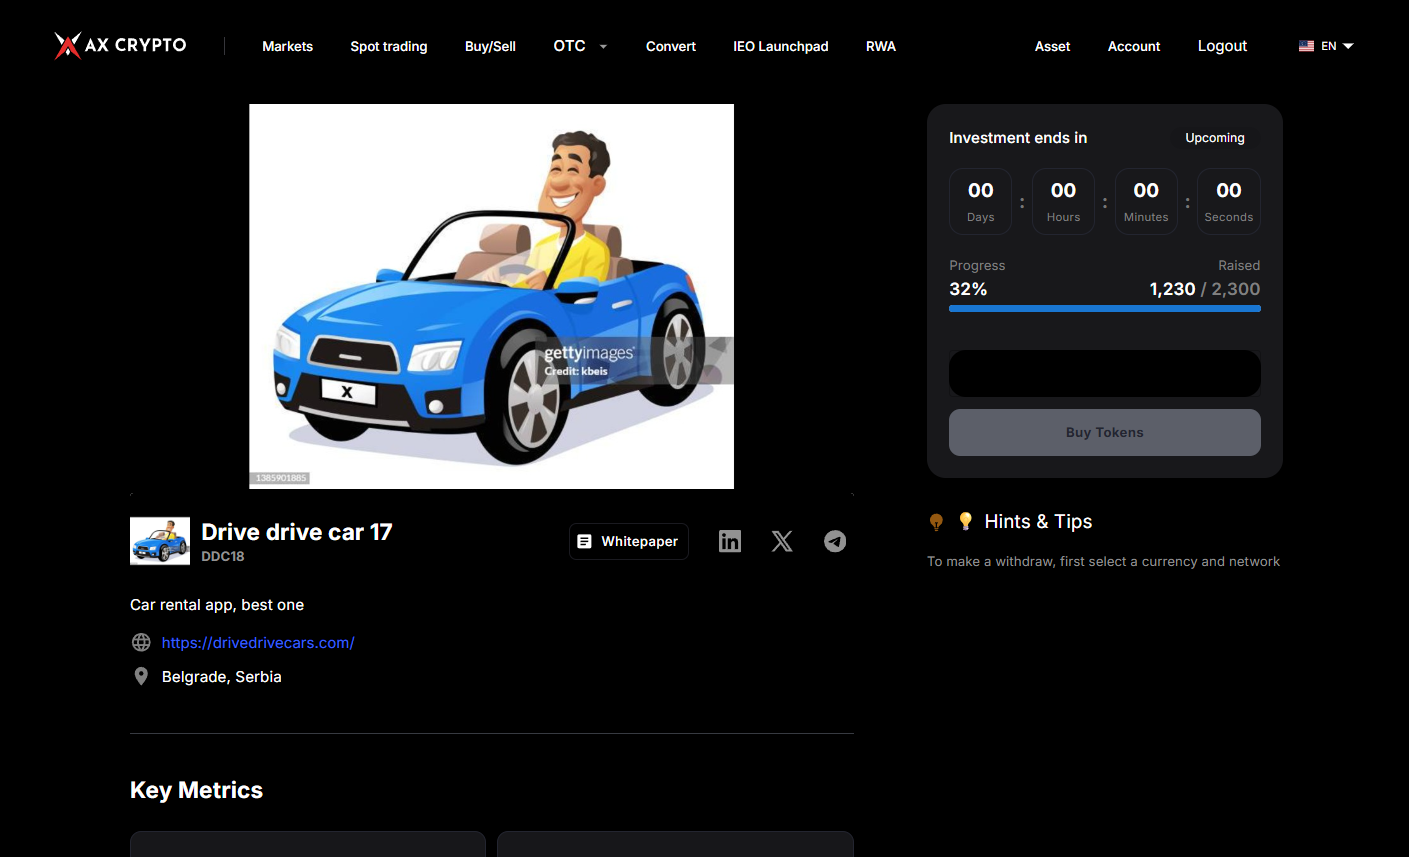The image size is (1409, 857).
Task: Open the EN language dropdown
Action: click(1337, 46)
